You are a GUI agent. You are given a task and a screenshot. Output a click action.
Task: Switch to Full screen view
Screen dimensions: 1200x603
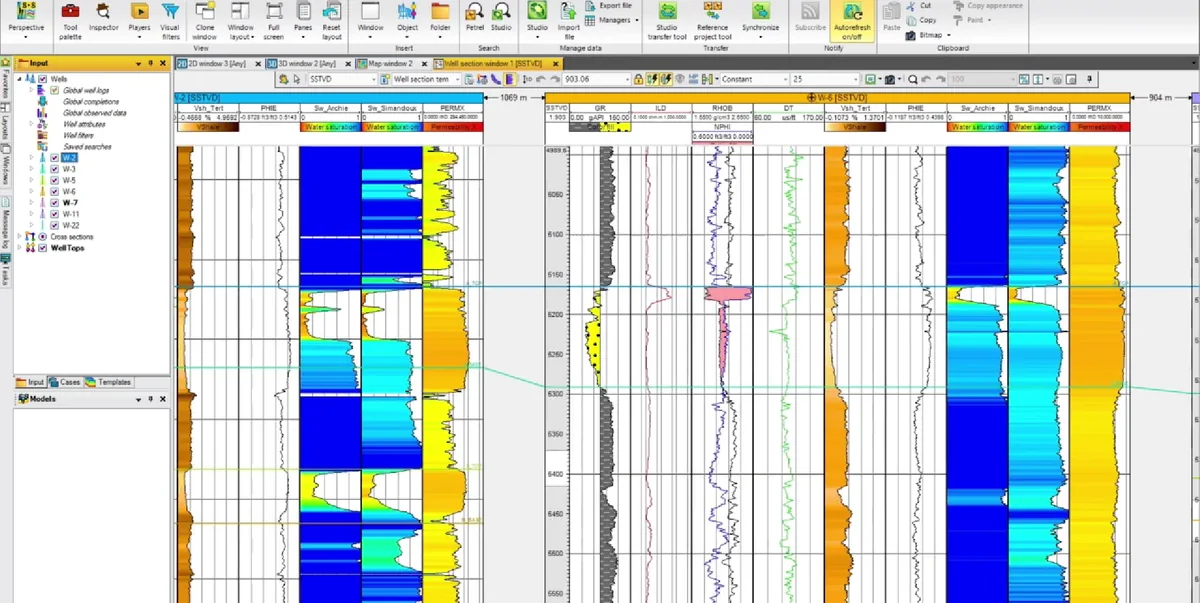(276, 20)
